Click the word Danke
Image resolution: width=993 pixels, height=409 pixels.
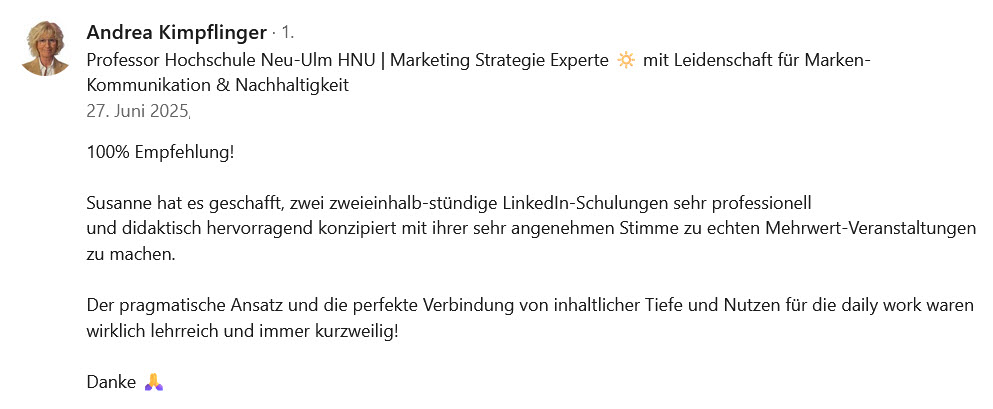pos(111,382)
